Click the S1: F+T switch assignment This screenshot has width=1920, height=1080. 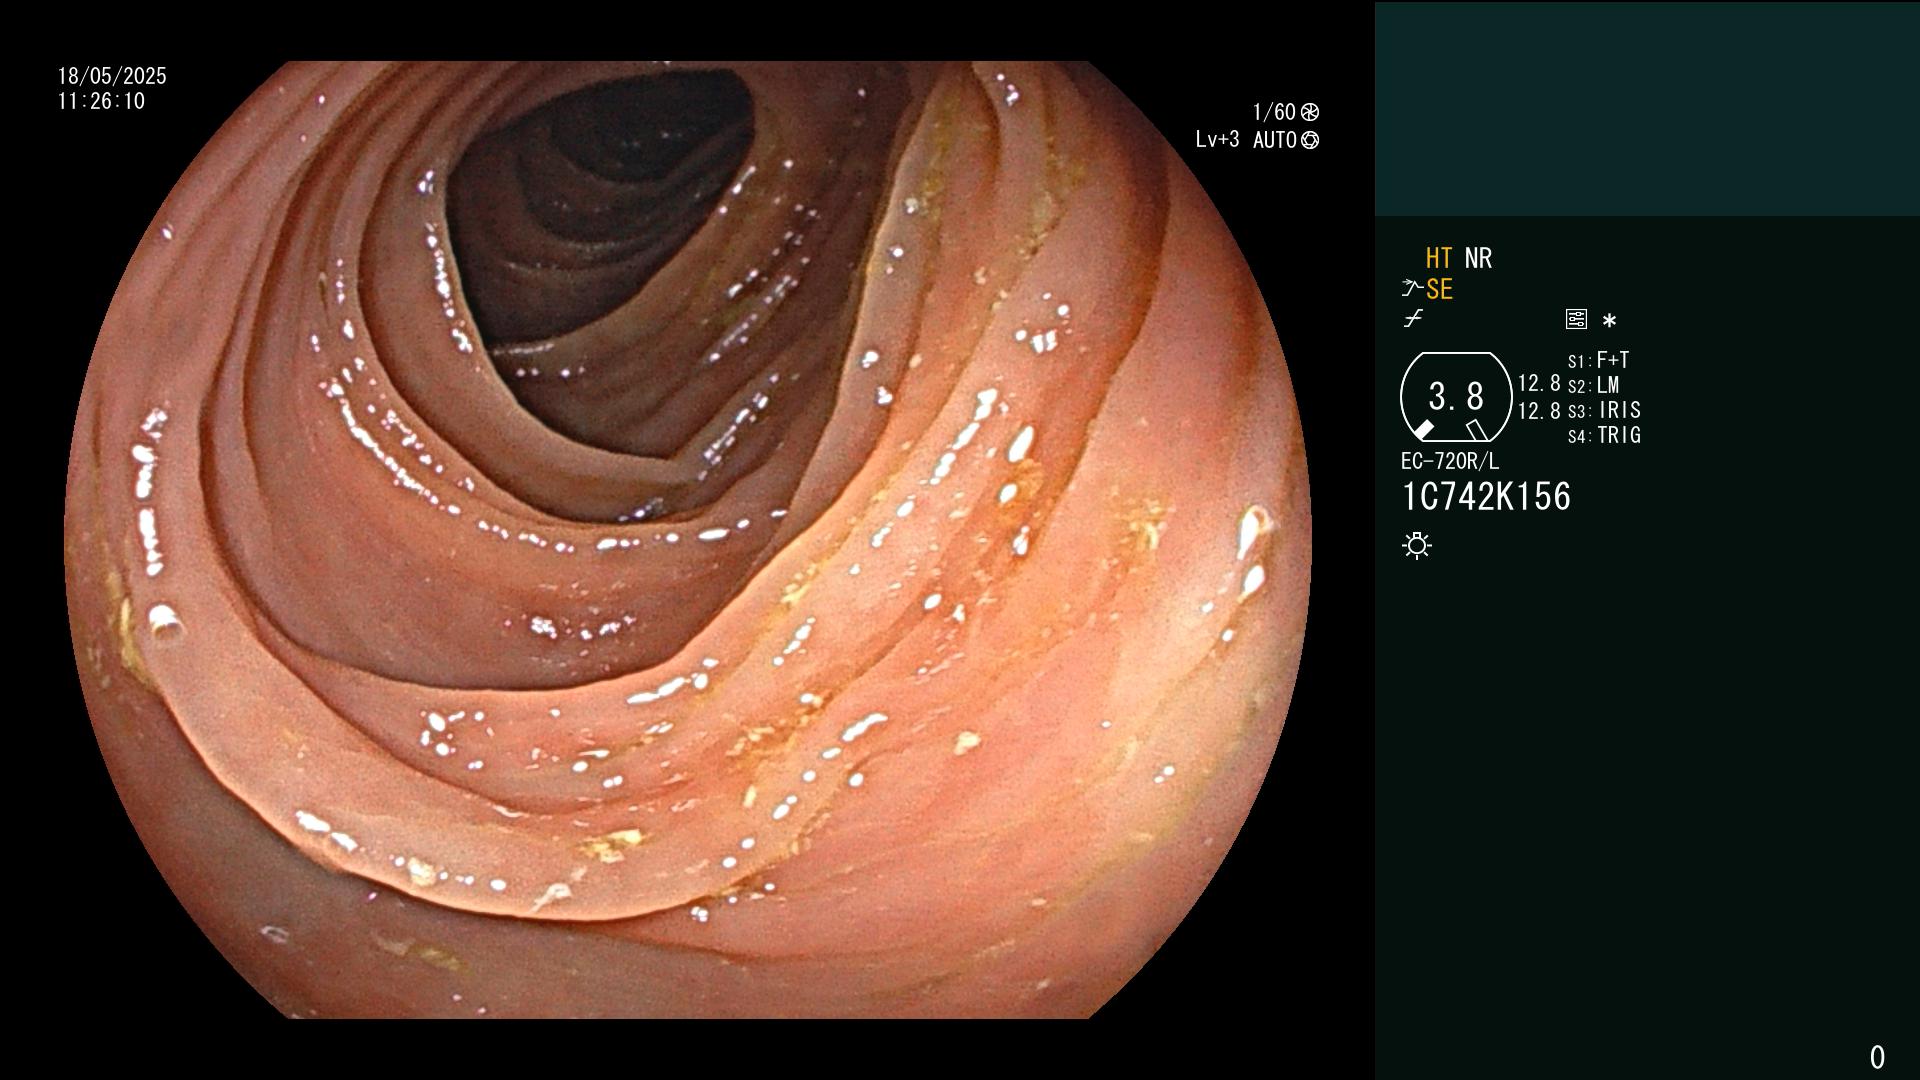[1599, 360]
